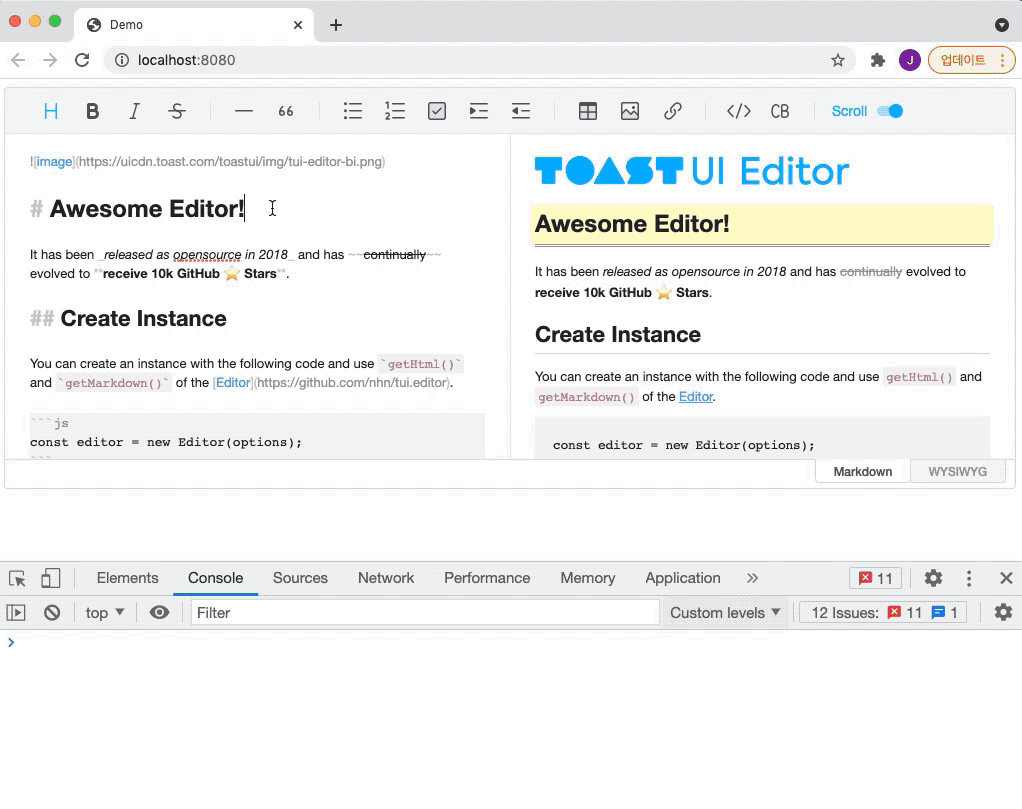Open the Custom levels dropdown

723,612
